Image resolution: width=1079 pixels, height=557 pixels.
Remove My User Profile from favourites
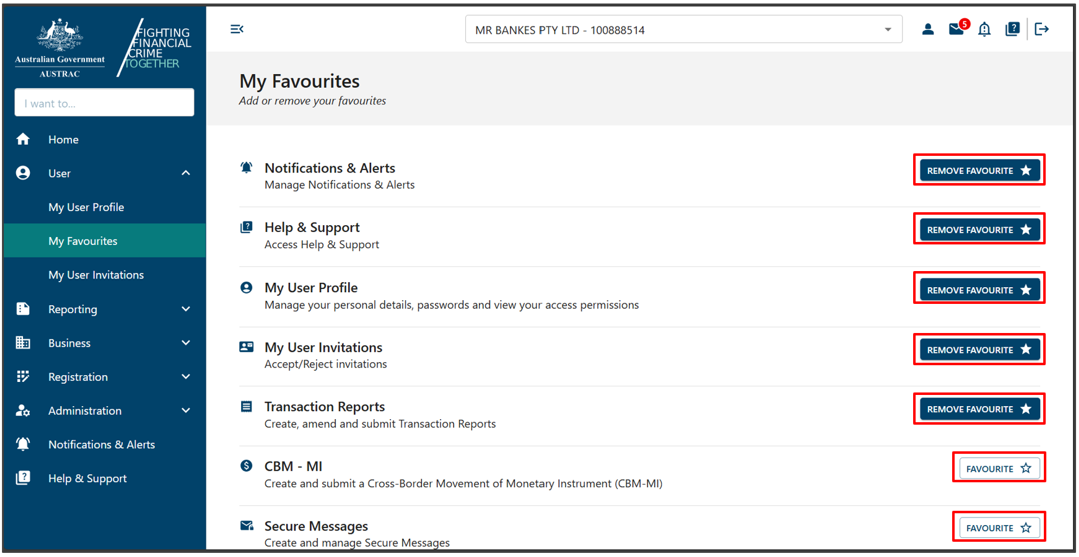pyautogui.click(x=979, y=290)
